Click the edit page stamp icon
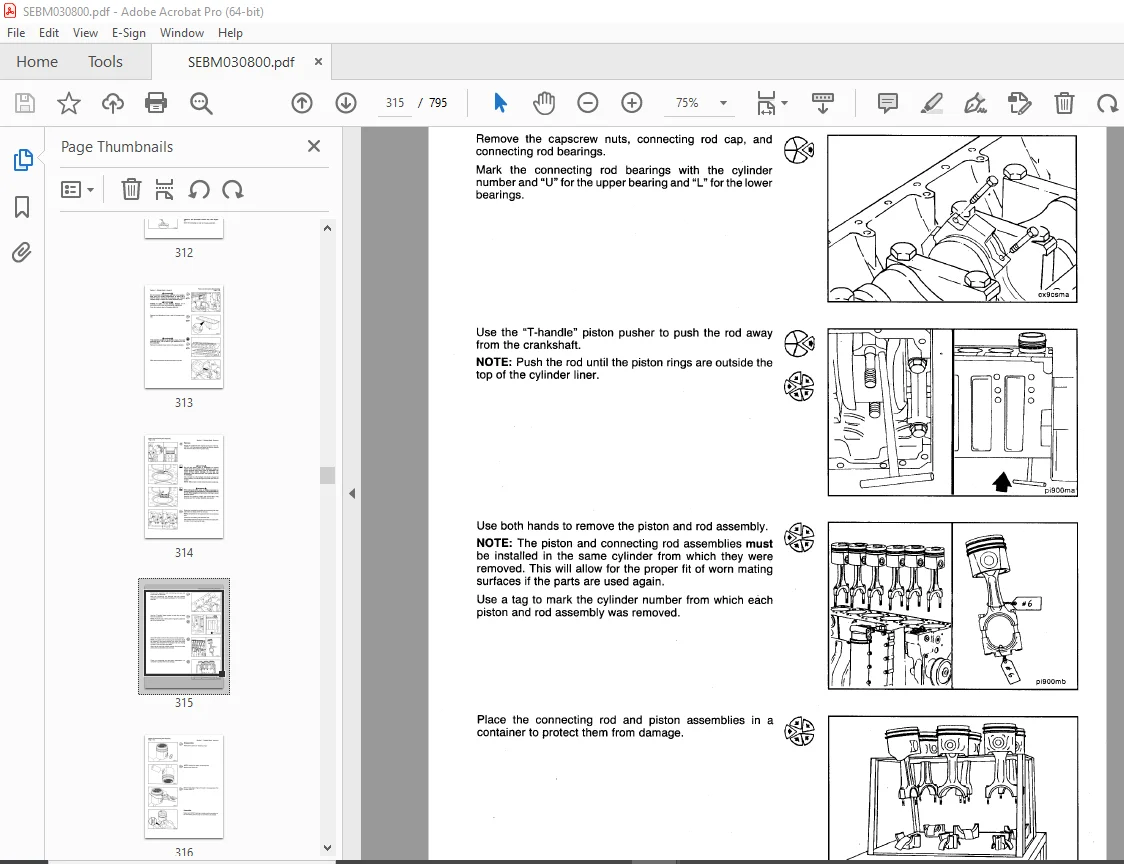1124x864 pixels. tap(1019, 103)
